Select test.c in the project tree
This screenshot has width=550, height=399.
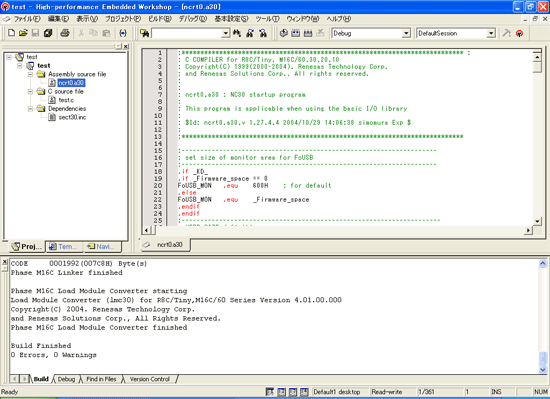pos(66,100)
